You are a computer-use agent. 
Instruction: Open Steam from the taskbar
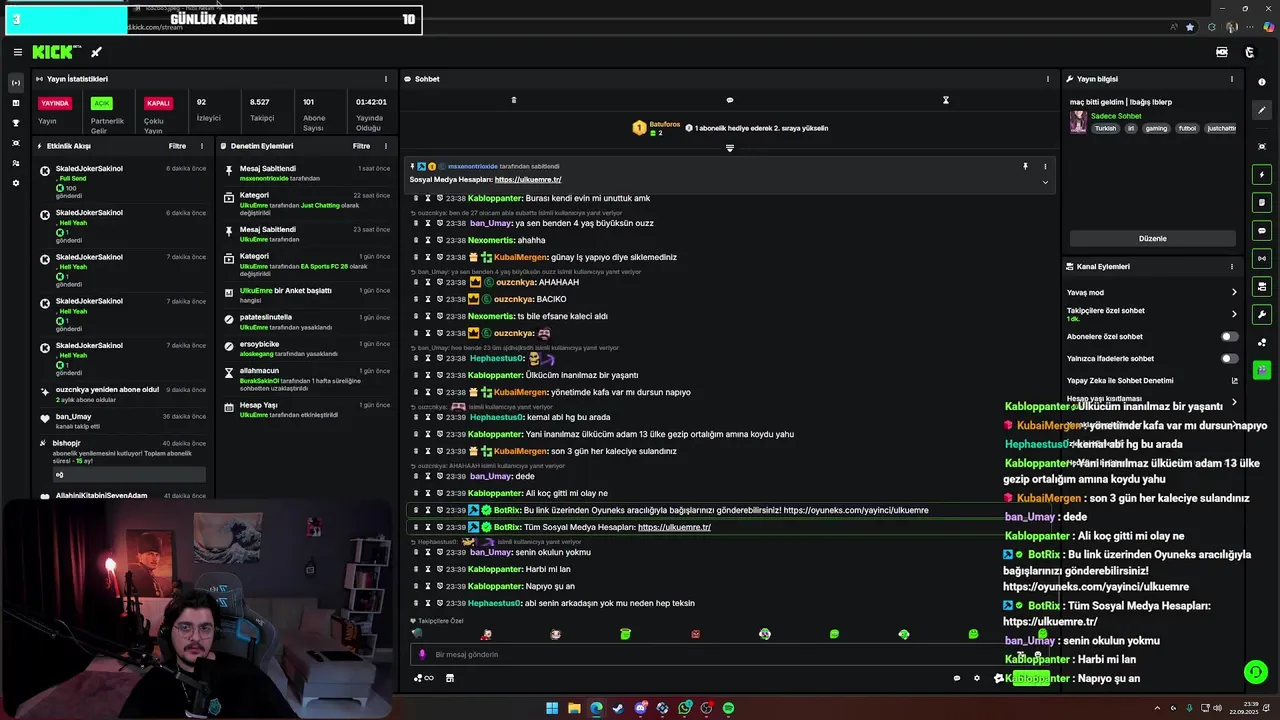click(x=619, y=708)
